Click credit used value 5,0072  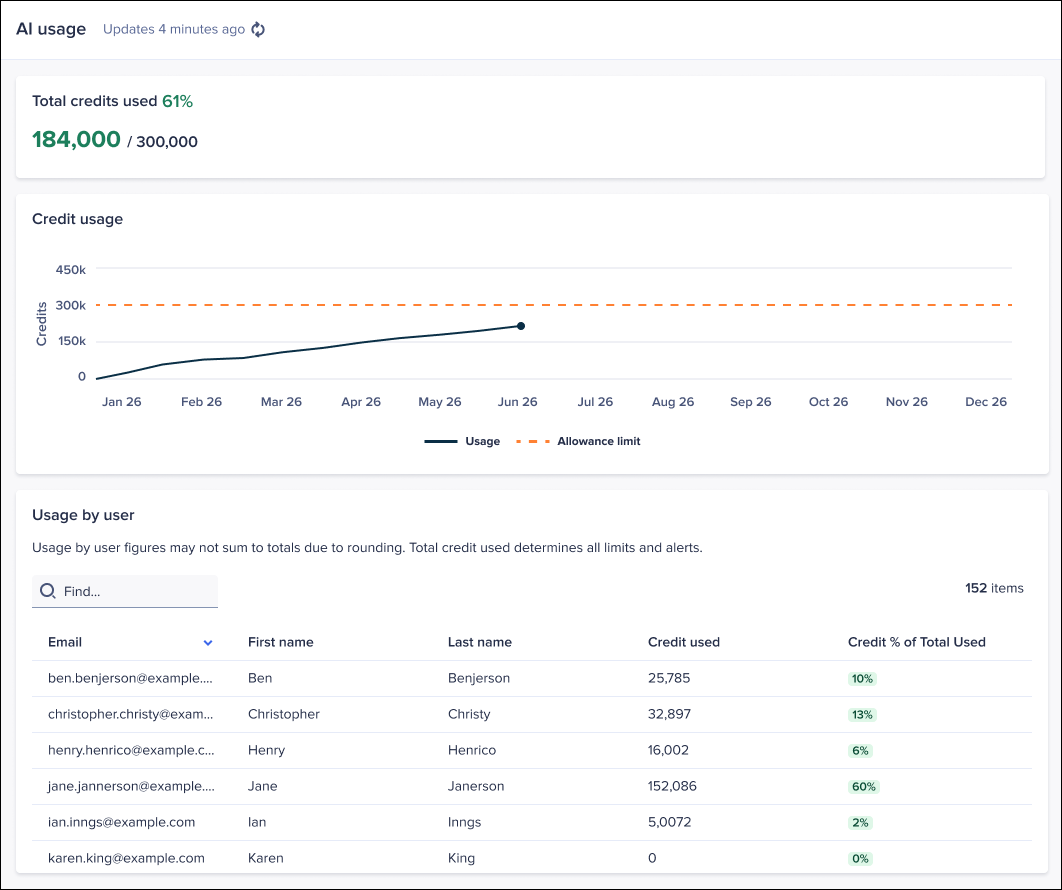(x=670, y=822)
